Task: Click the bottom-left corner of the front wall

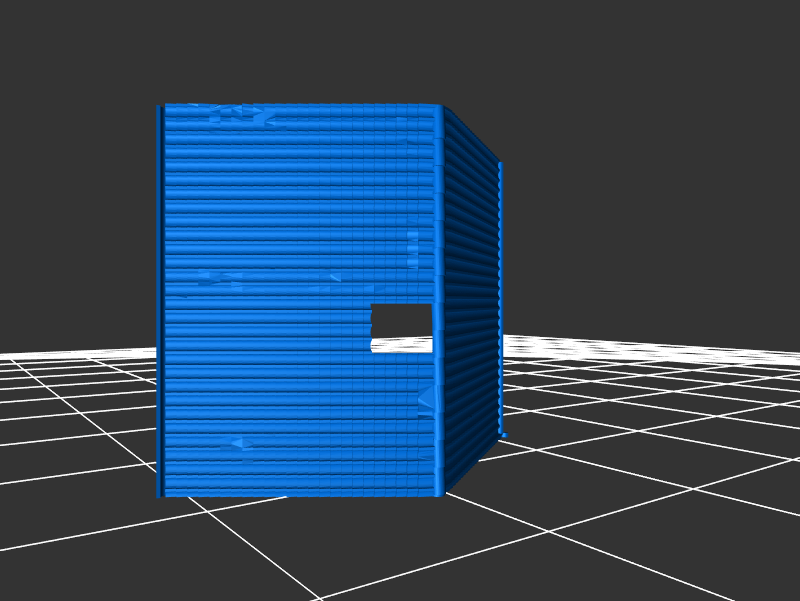Action: pyautogui.click(x=160, y=494)
